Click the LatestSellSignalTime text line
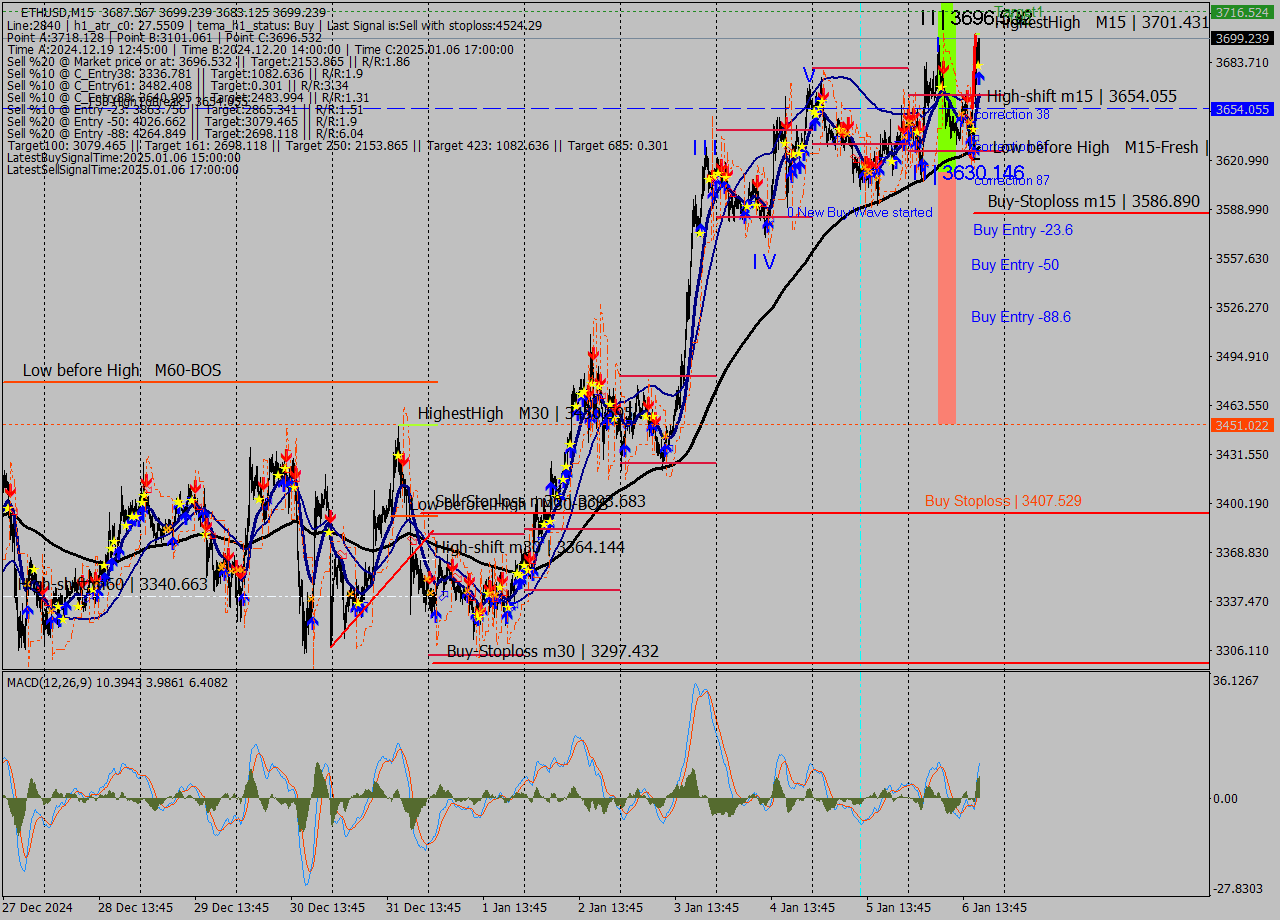This screenshot has height=920, width=1280. (123, 169)
